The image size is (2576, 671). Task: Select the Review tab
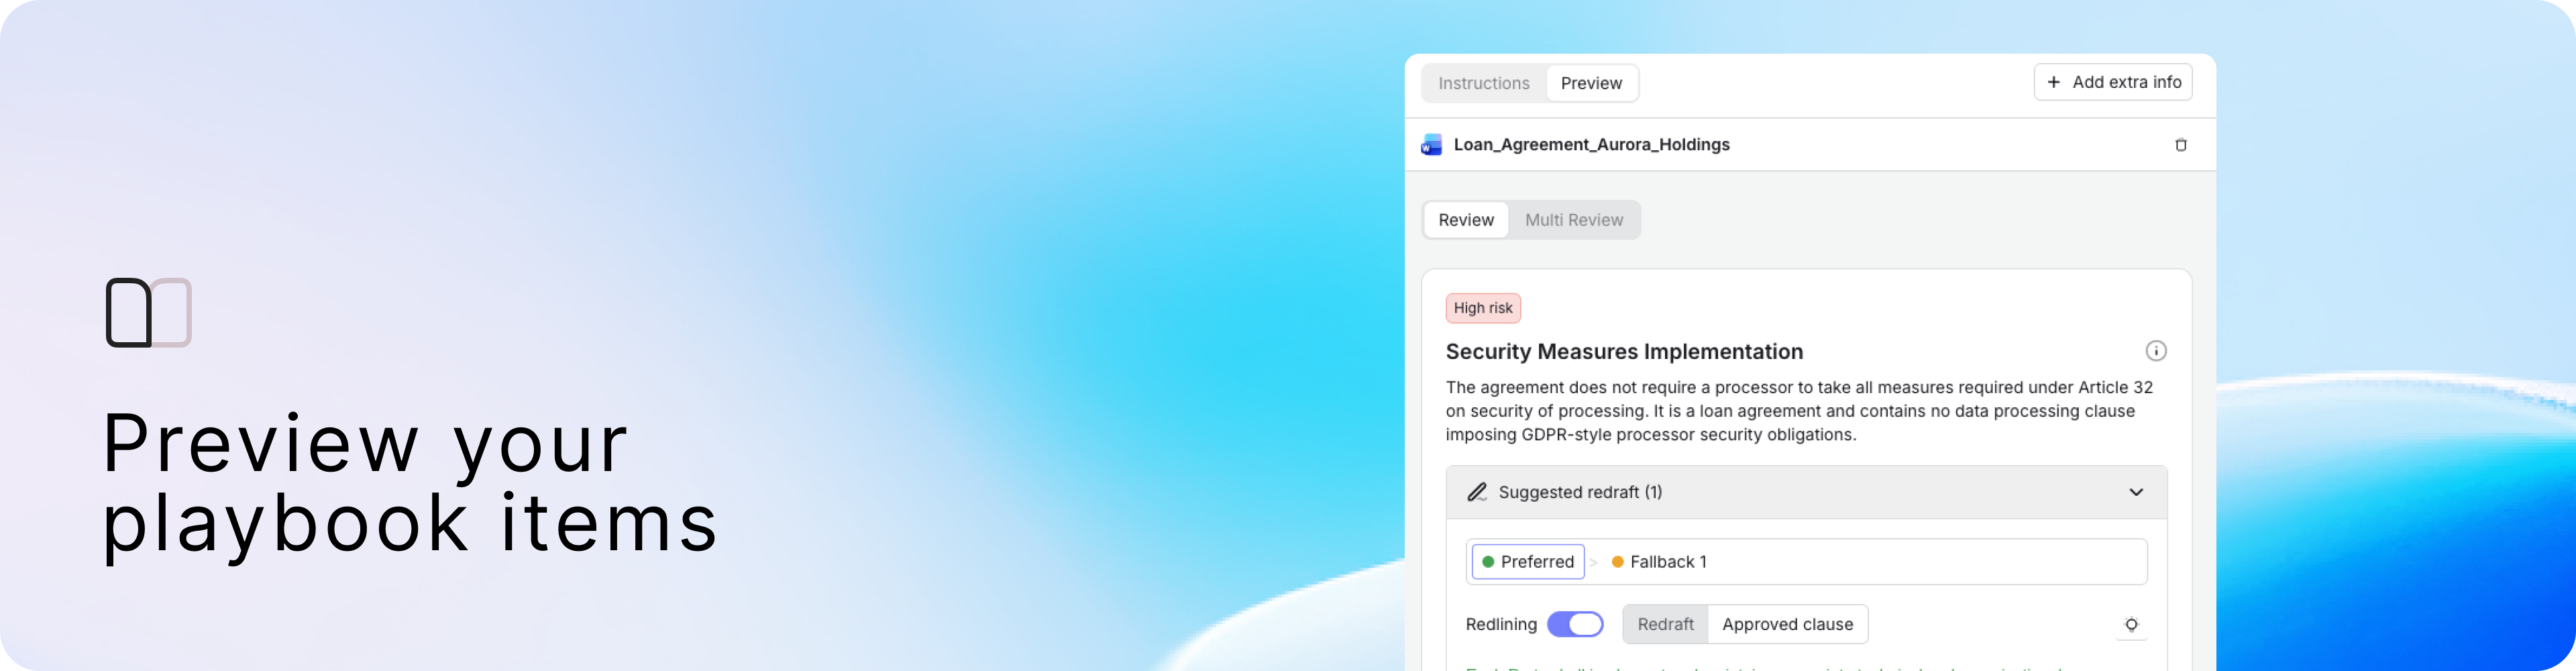point(1466,220)
